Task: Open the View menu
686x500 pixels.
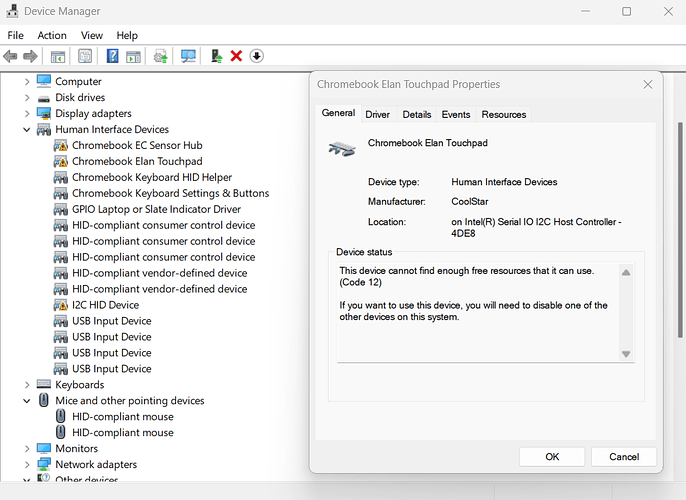Action: coord(92,35)
